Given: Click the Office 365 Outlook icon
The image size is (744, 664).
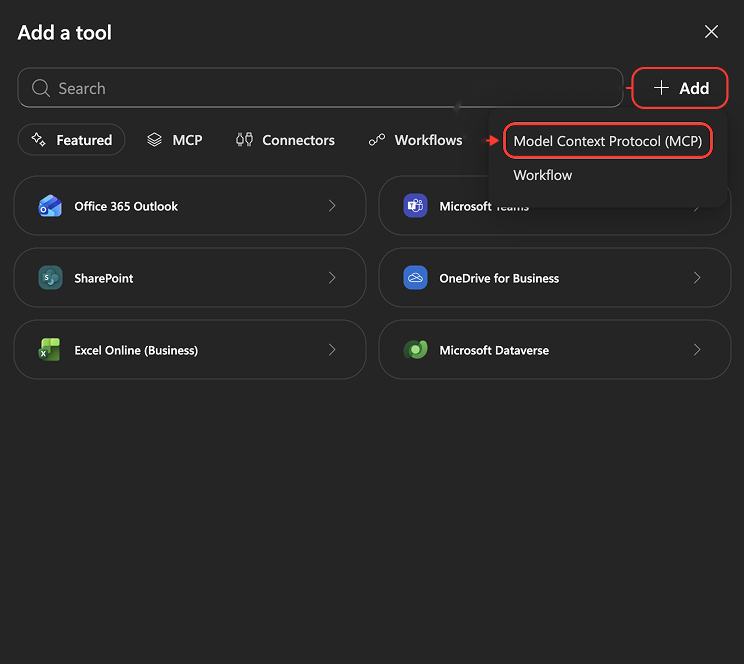Looking at the screenshot, I should pyautogui.click(x=50, y=206).
